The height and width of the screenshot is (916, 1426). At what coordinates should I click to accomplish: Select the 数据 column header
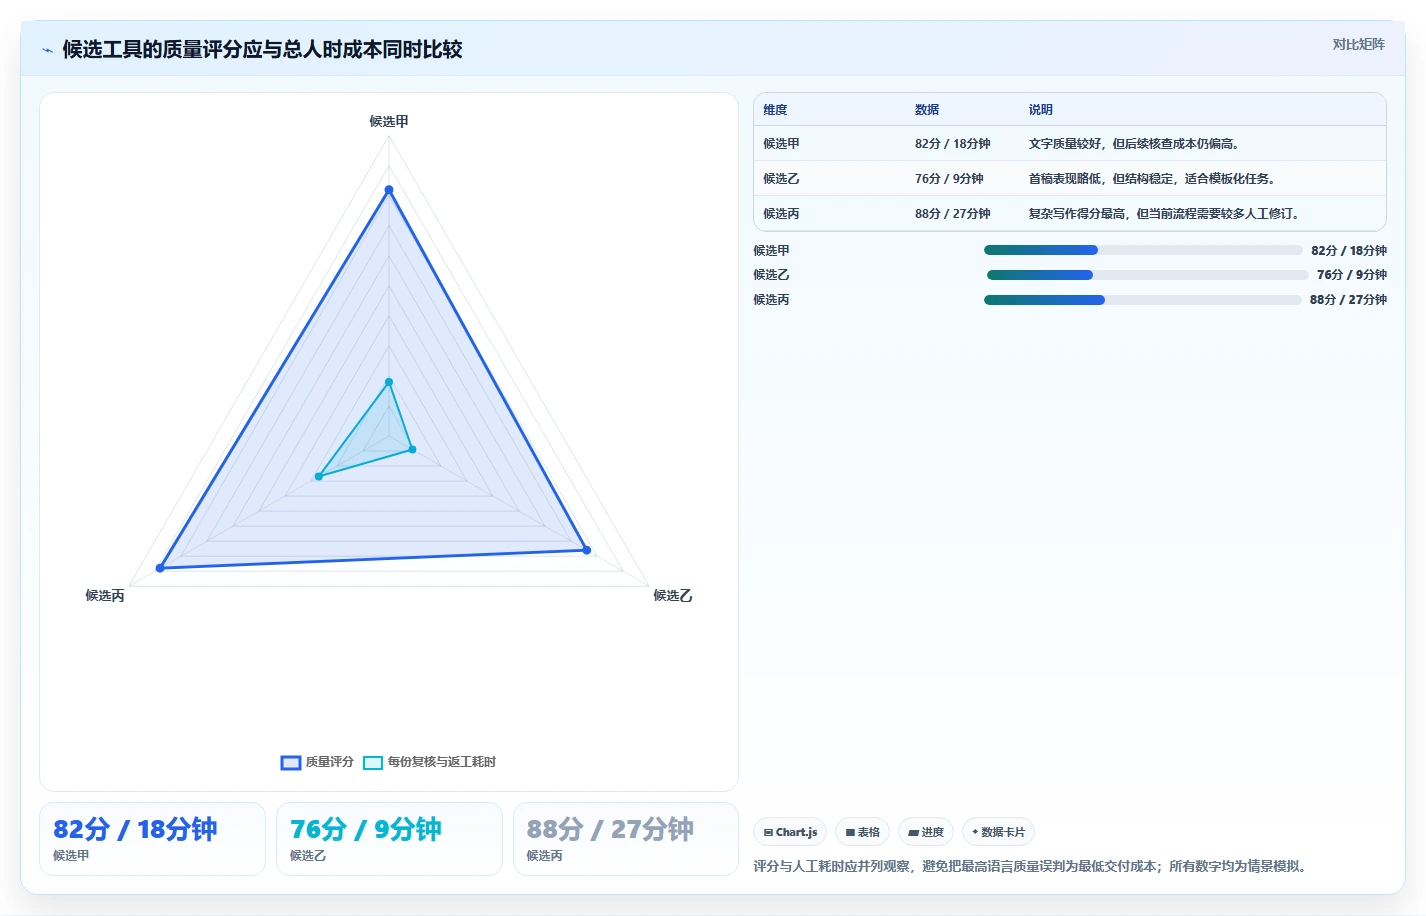pyautogui.click(x=927, y=110)
